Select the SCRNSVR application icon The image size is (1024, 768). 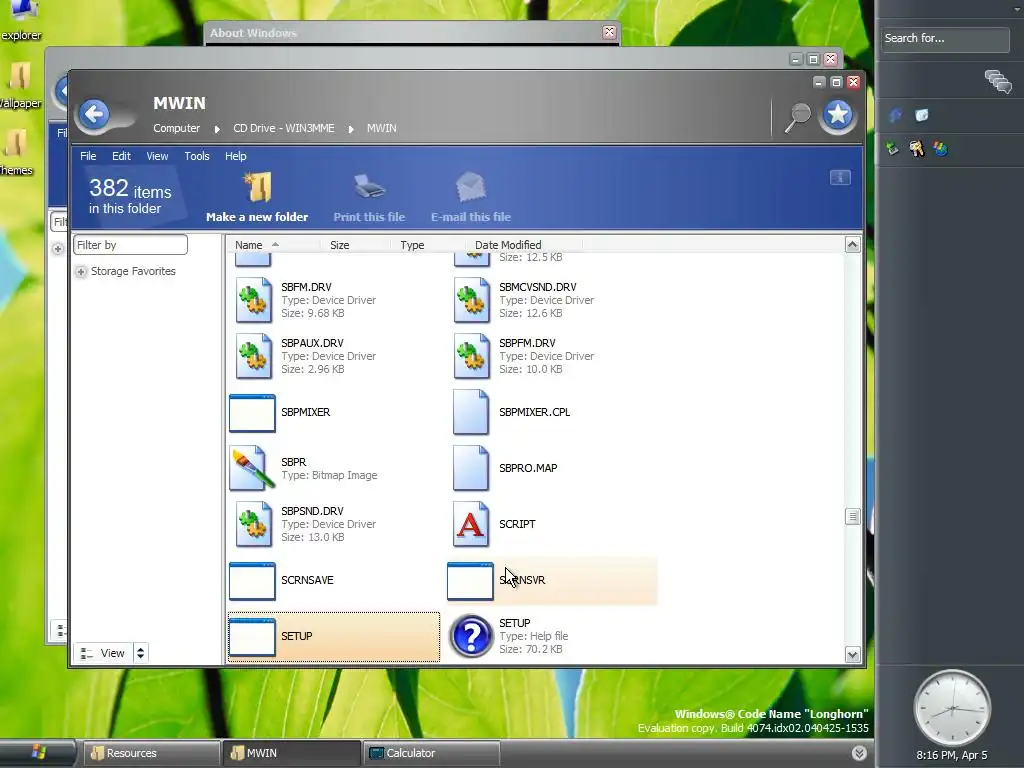click(x=470, y=581)
